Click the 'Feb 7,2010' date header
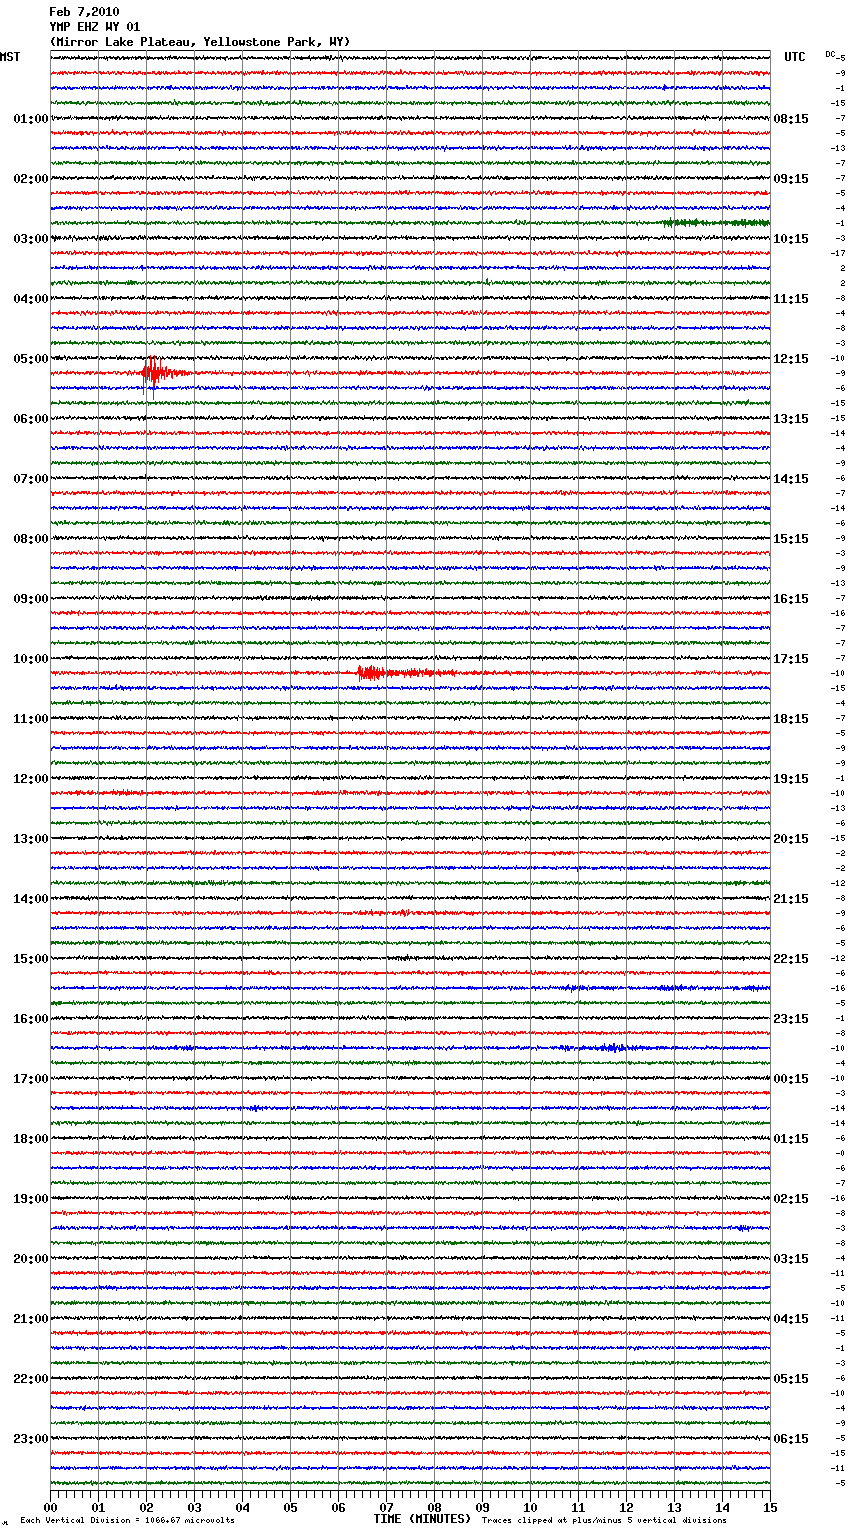850x1534 pixels. click(x=84, y=12)
